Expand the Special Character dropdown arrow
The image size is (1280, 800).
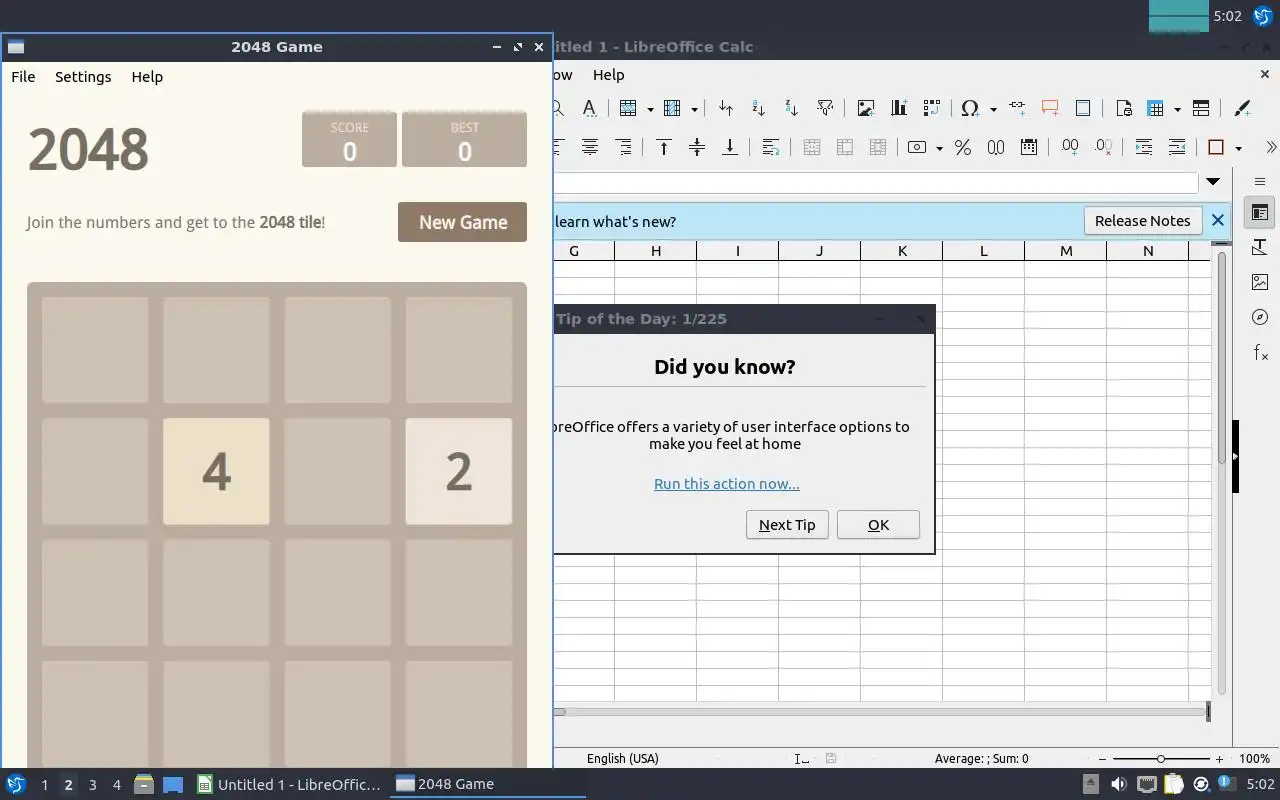pos(993,108)
